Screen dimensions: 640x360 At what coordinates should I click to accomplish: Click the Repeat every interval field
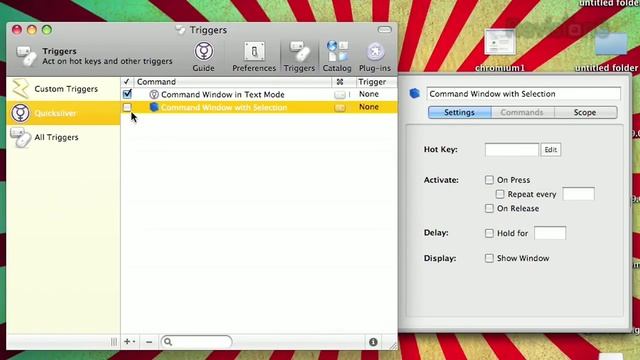[578, 194]
